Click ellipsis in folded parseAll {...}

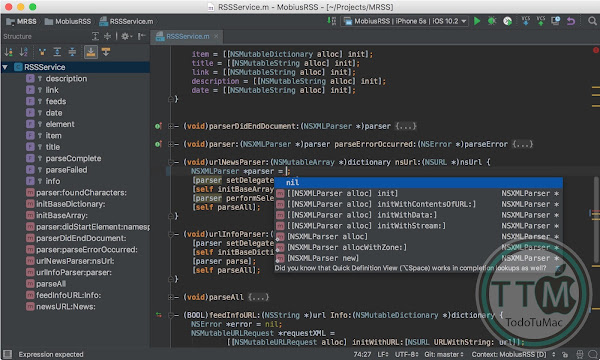259,297
